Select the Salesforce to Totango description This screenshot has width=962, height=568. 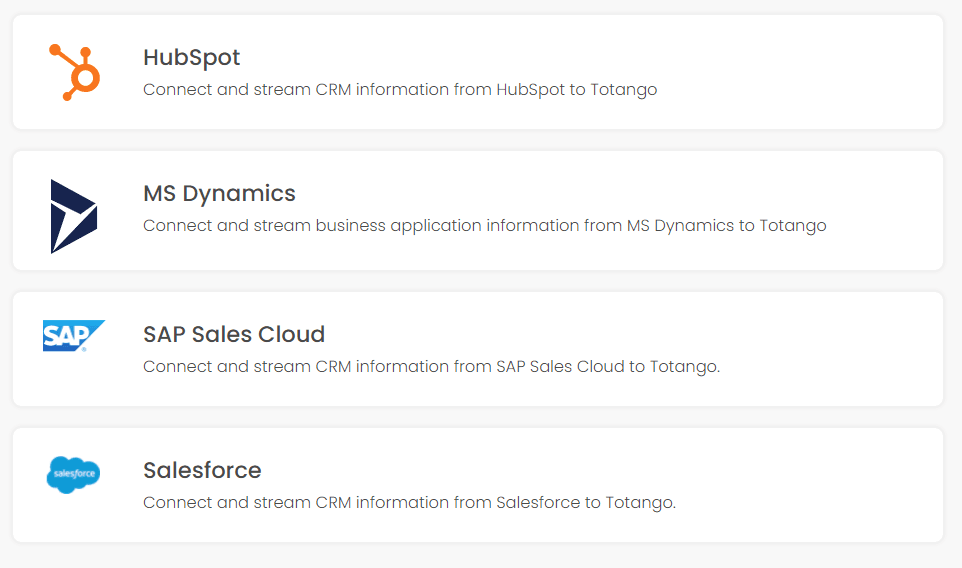pyautogui.click(x=409, y=503)
